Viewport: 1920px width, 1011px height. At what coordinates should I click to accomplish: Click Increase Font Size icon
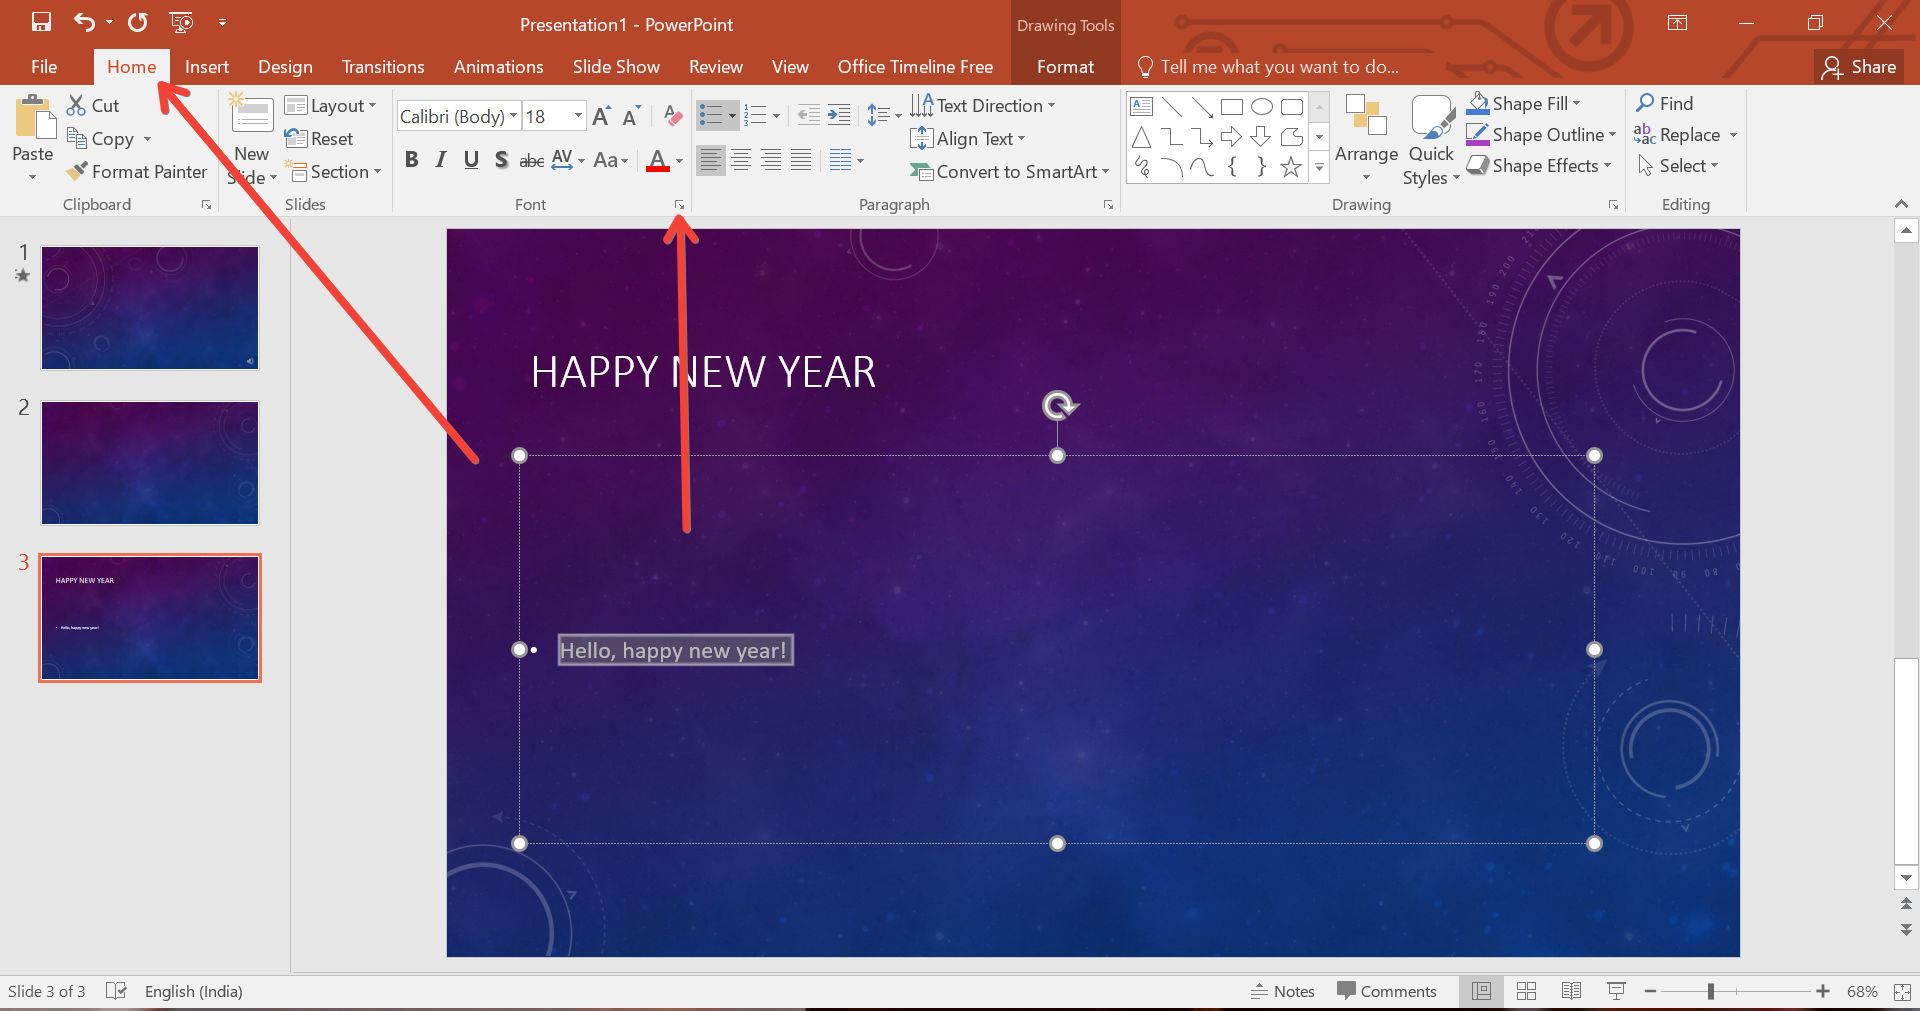601,116
